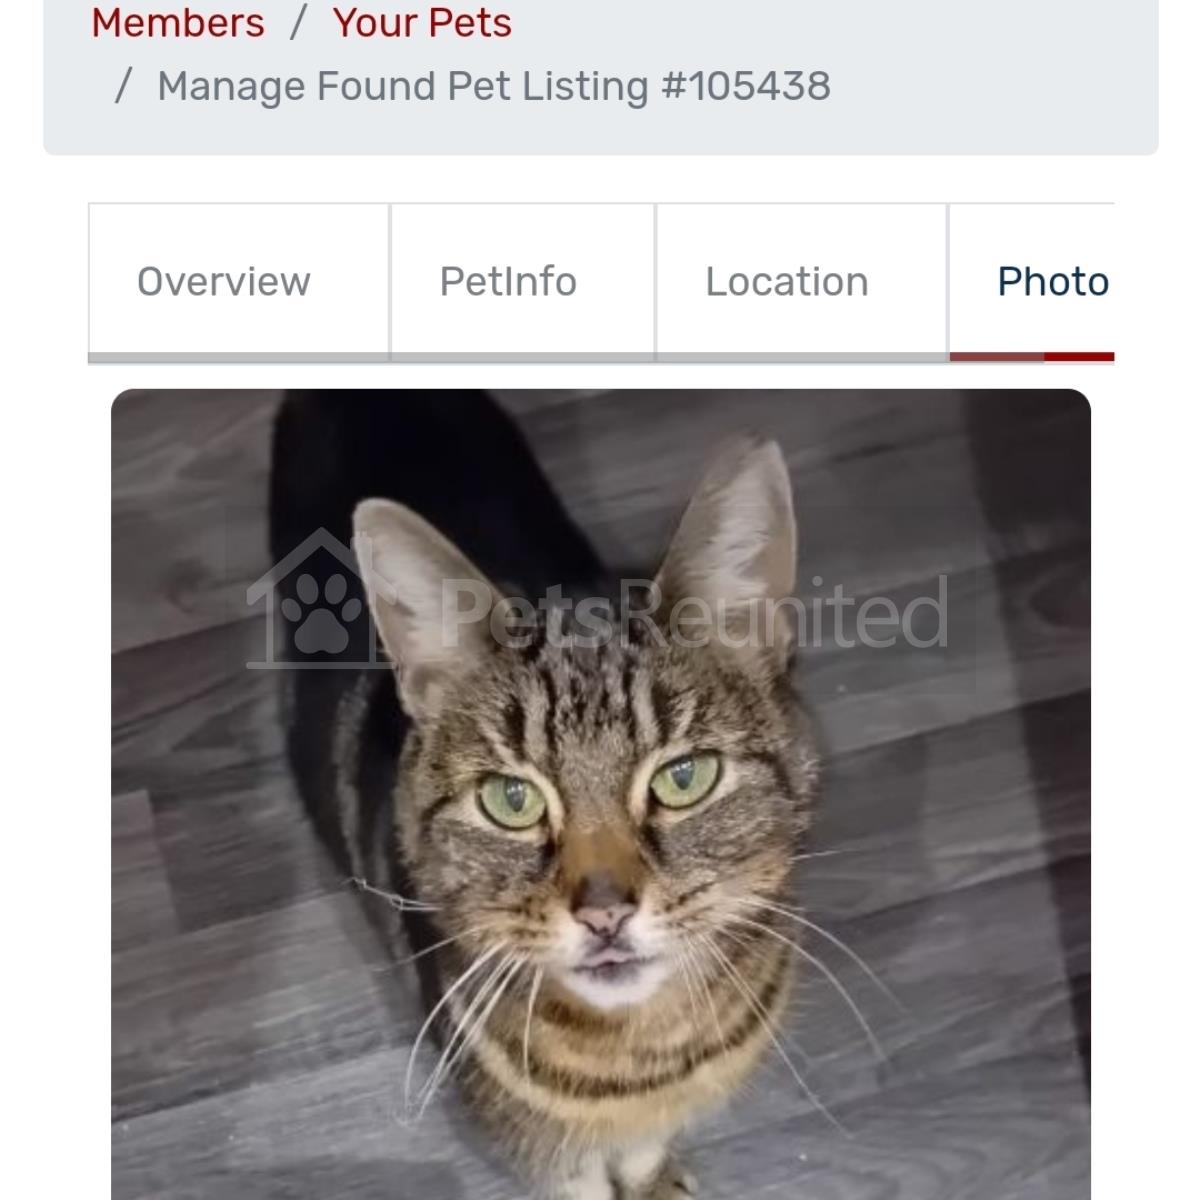1200x1200 pixels.
Task: Click the red underline beneath Photo tab
Action: (1032, 357)
